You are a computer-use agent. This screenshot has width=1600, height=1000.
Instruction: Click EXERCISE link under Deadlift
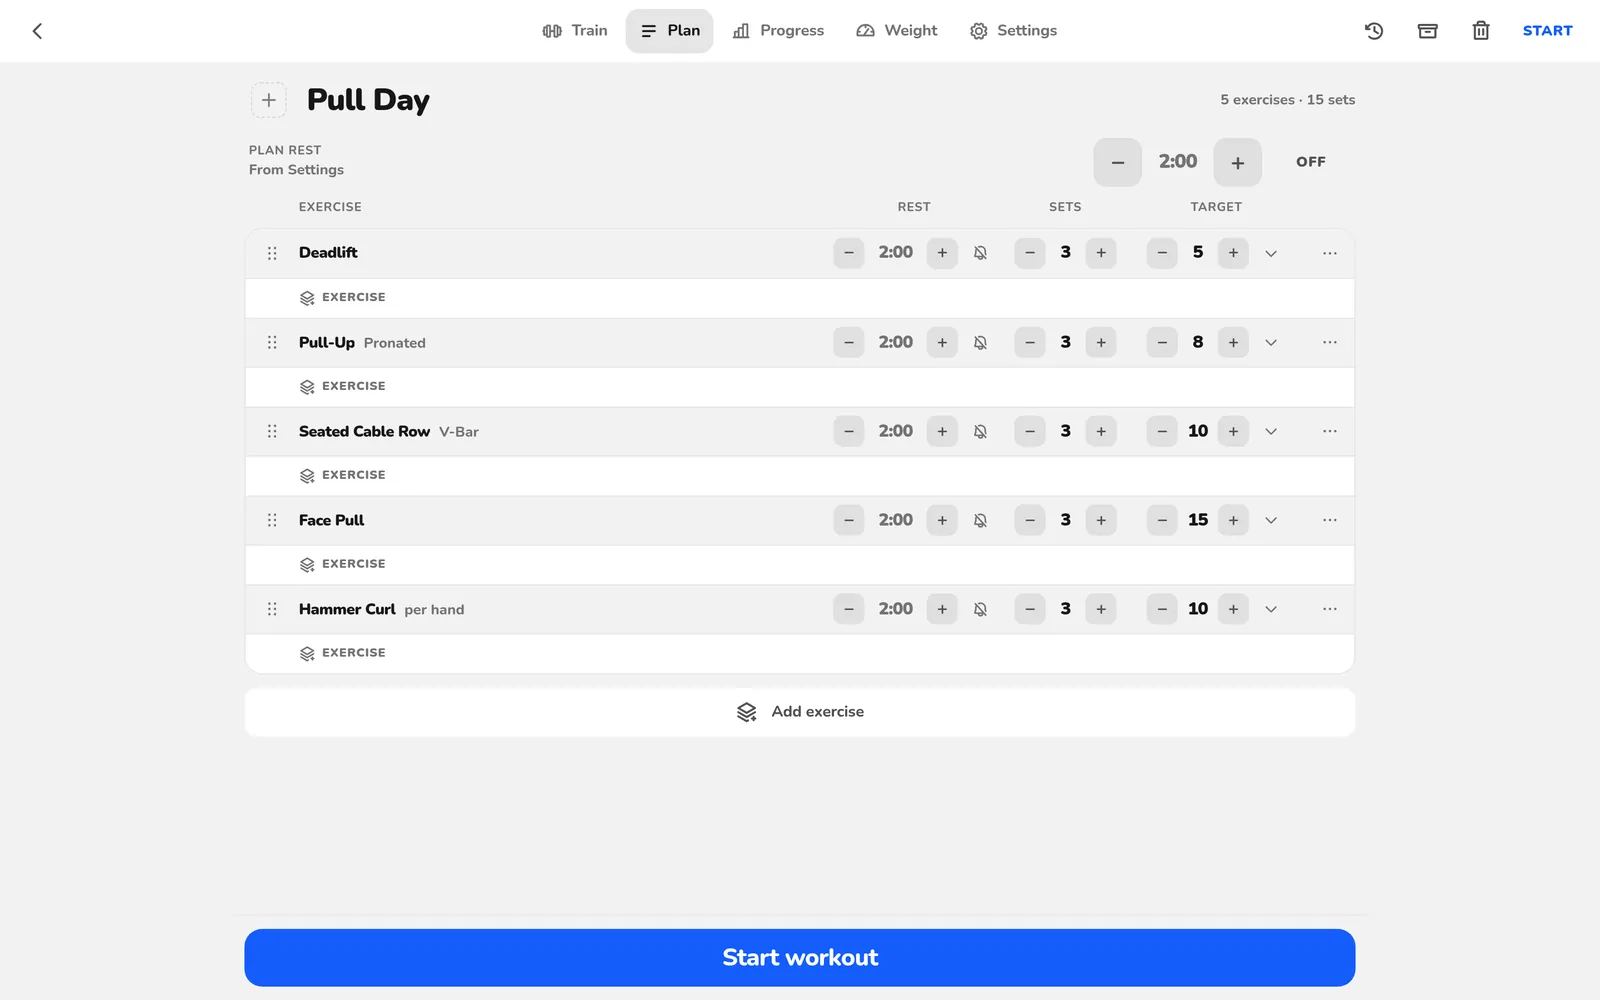(343, 298)
